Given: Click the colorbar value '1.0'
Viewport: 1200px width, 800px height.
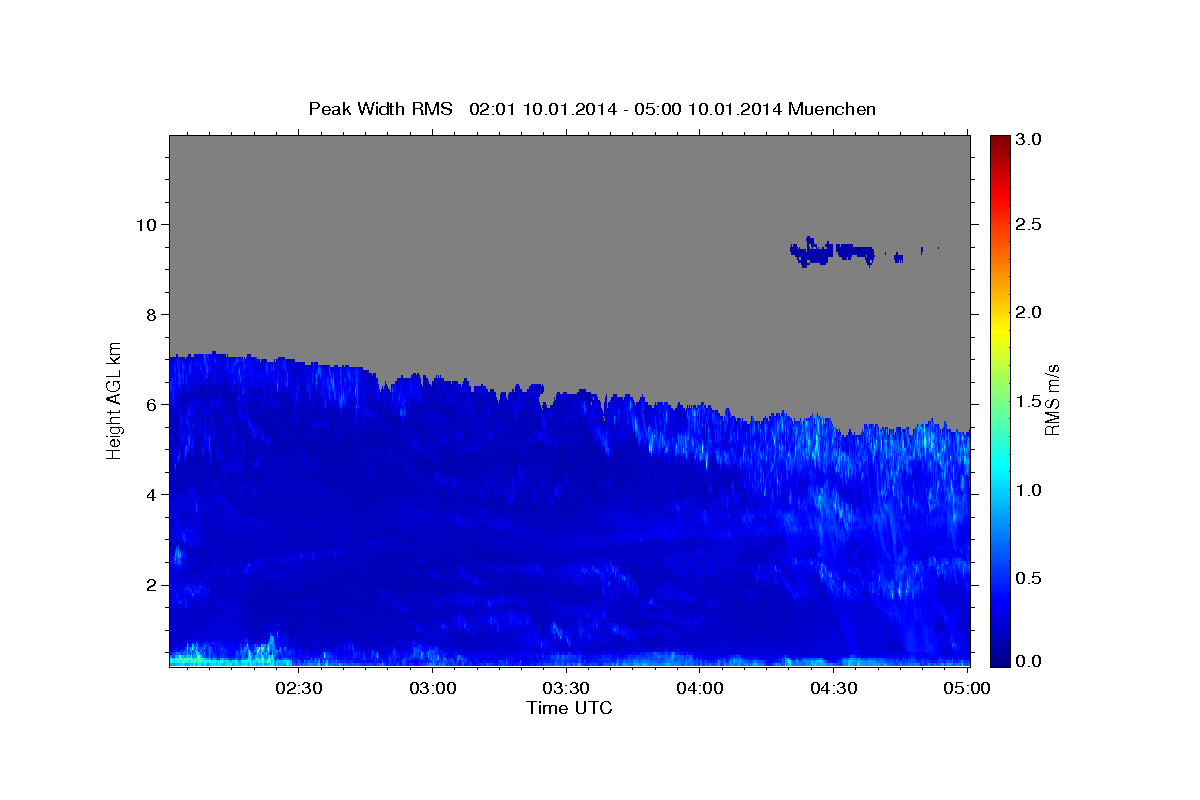Looking at the screenshot, I should pos(1030,490).
